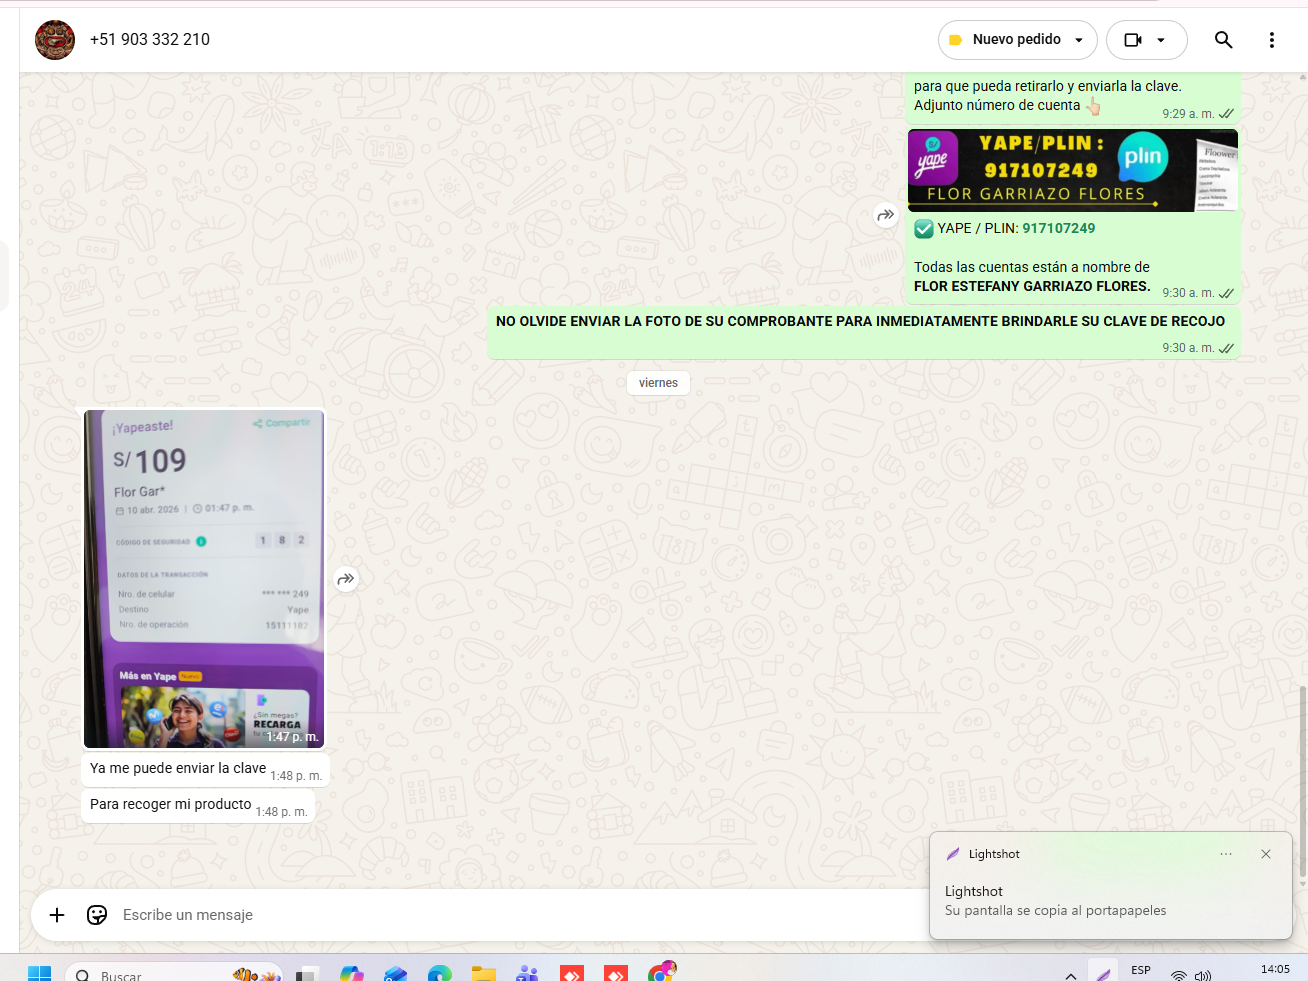Open the chat search magnifier icon

pyautogui.click(x=1223, y=40)
